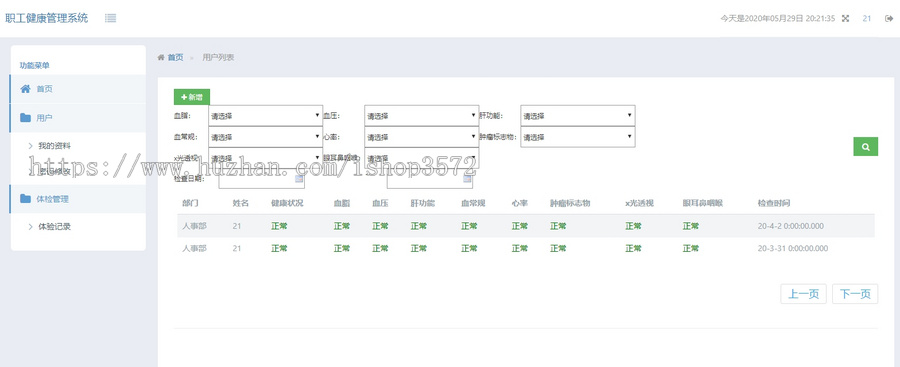Open the 血脂 dropdown
Screen dimensions: 900x367
(x=266, y=115)
